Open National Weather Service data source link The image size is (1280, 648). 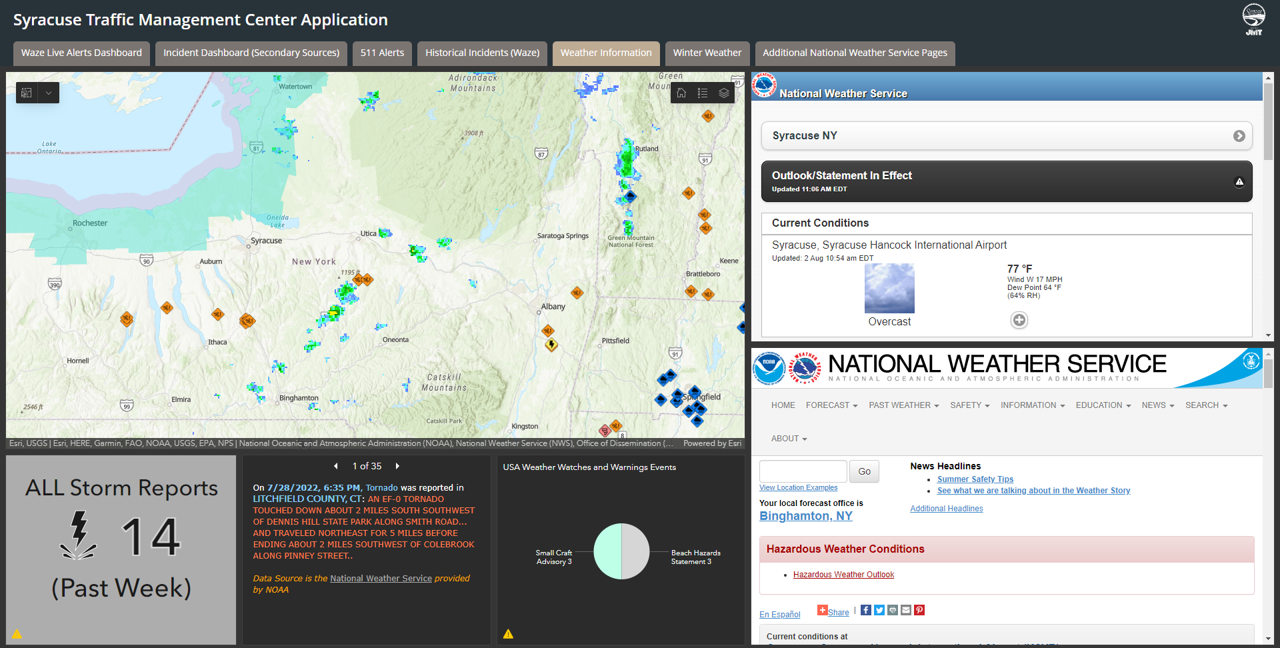(381, 578)
